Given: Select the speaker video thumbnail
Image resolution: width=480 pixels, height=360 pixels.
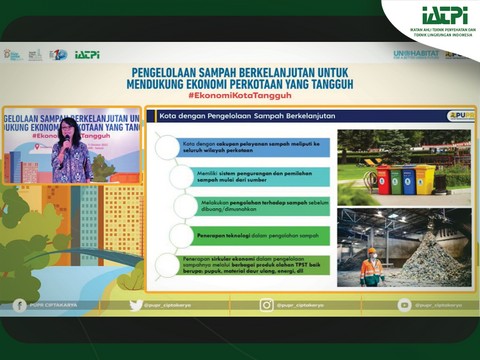Looking at the screenshot, I should (72, 145).
